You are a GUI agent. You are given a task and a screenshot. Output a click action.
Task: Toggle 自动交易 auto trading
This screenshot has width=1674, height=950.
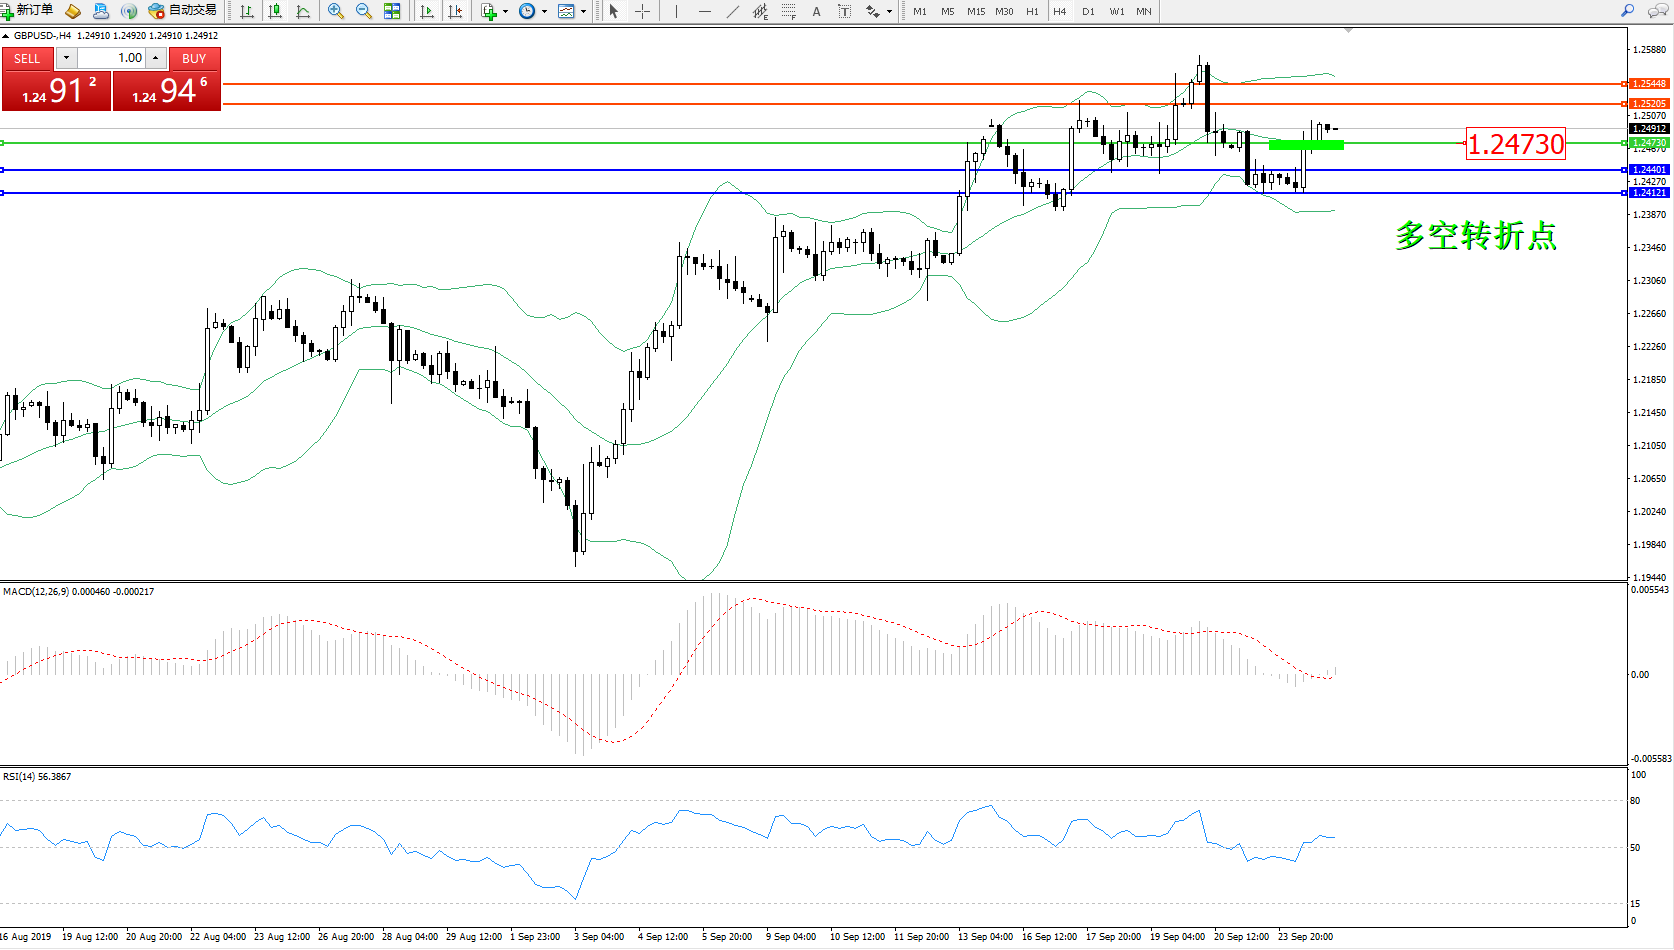click(182, 11)
